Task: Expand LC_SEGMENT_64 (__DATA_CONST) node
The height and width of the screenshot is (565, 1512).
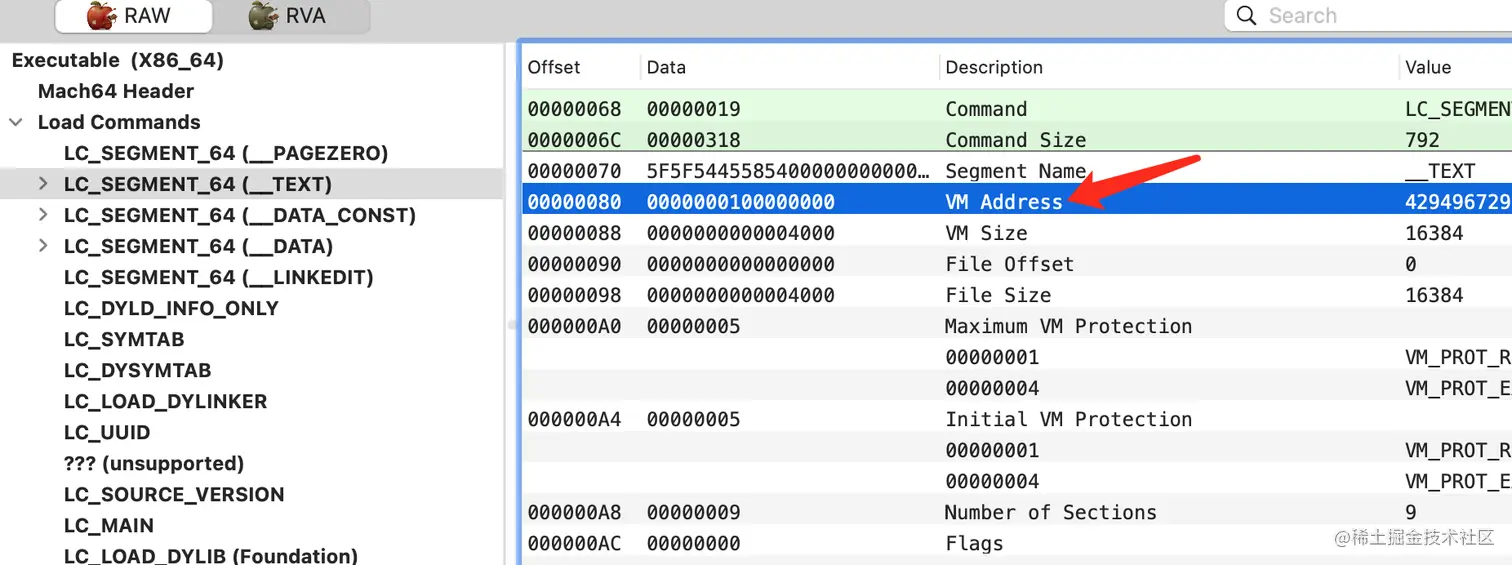Action: 43,215
